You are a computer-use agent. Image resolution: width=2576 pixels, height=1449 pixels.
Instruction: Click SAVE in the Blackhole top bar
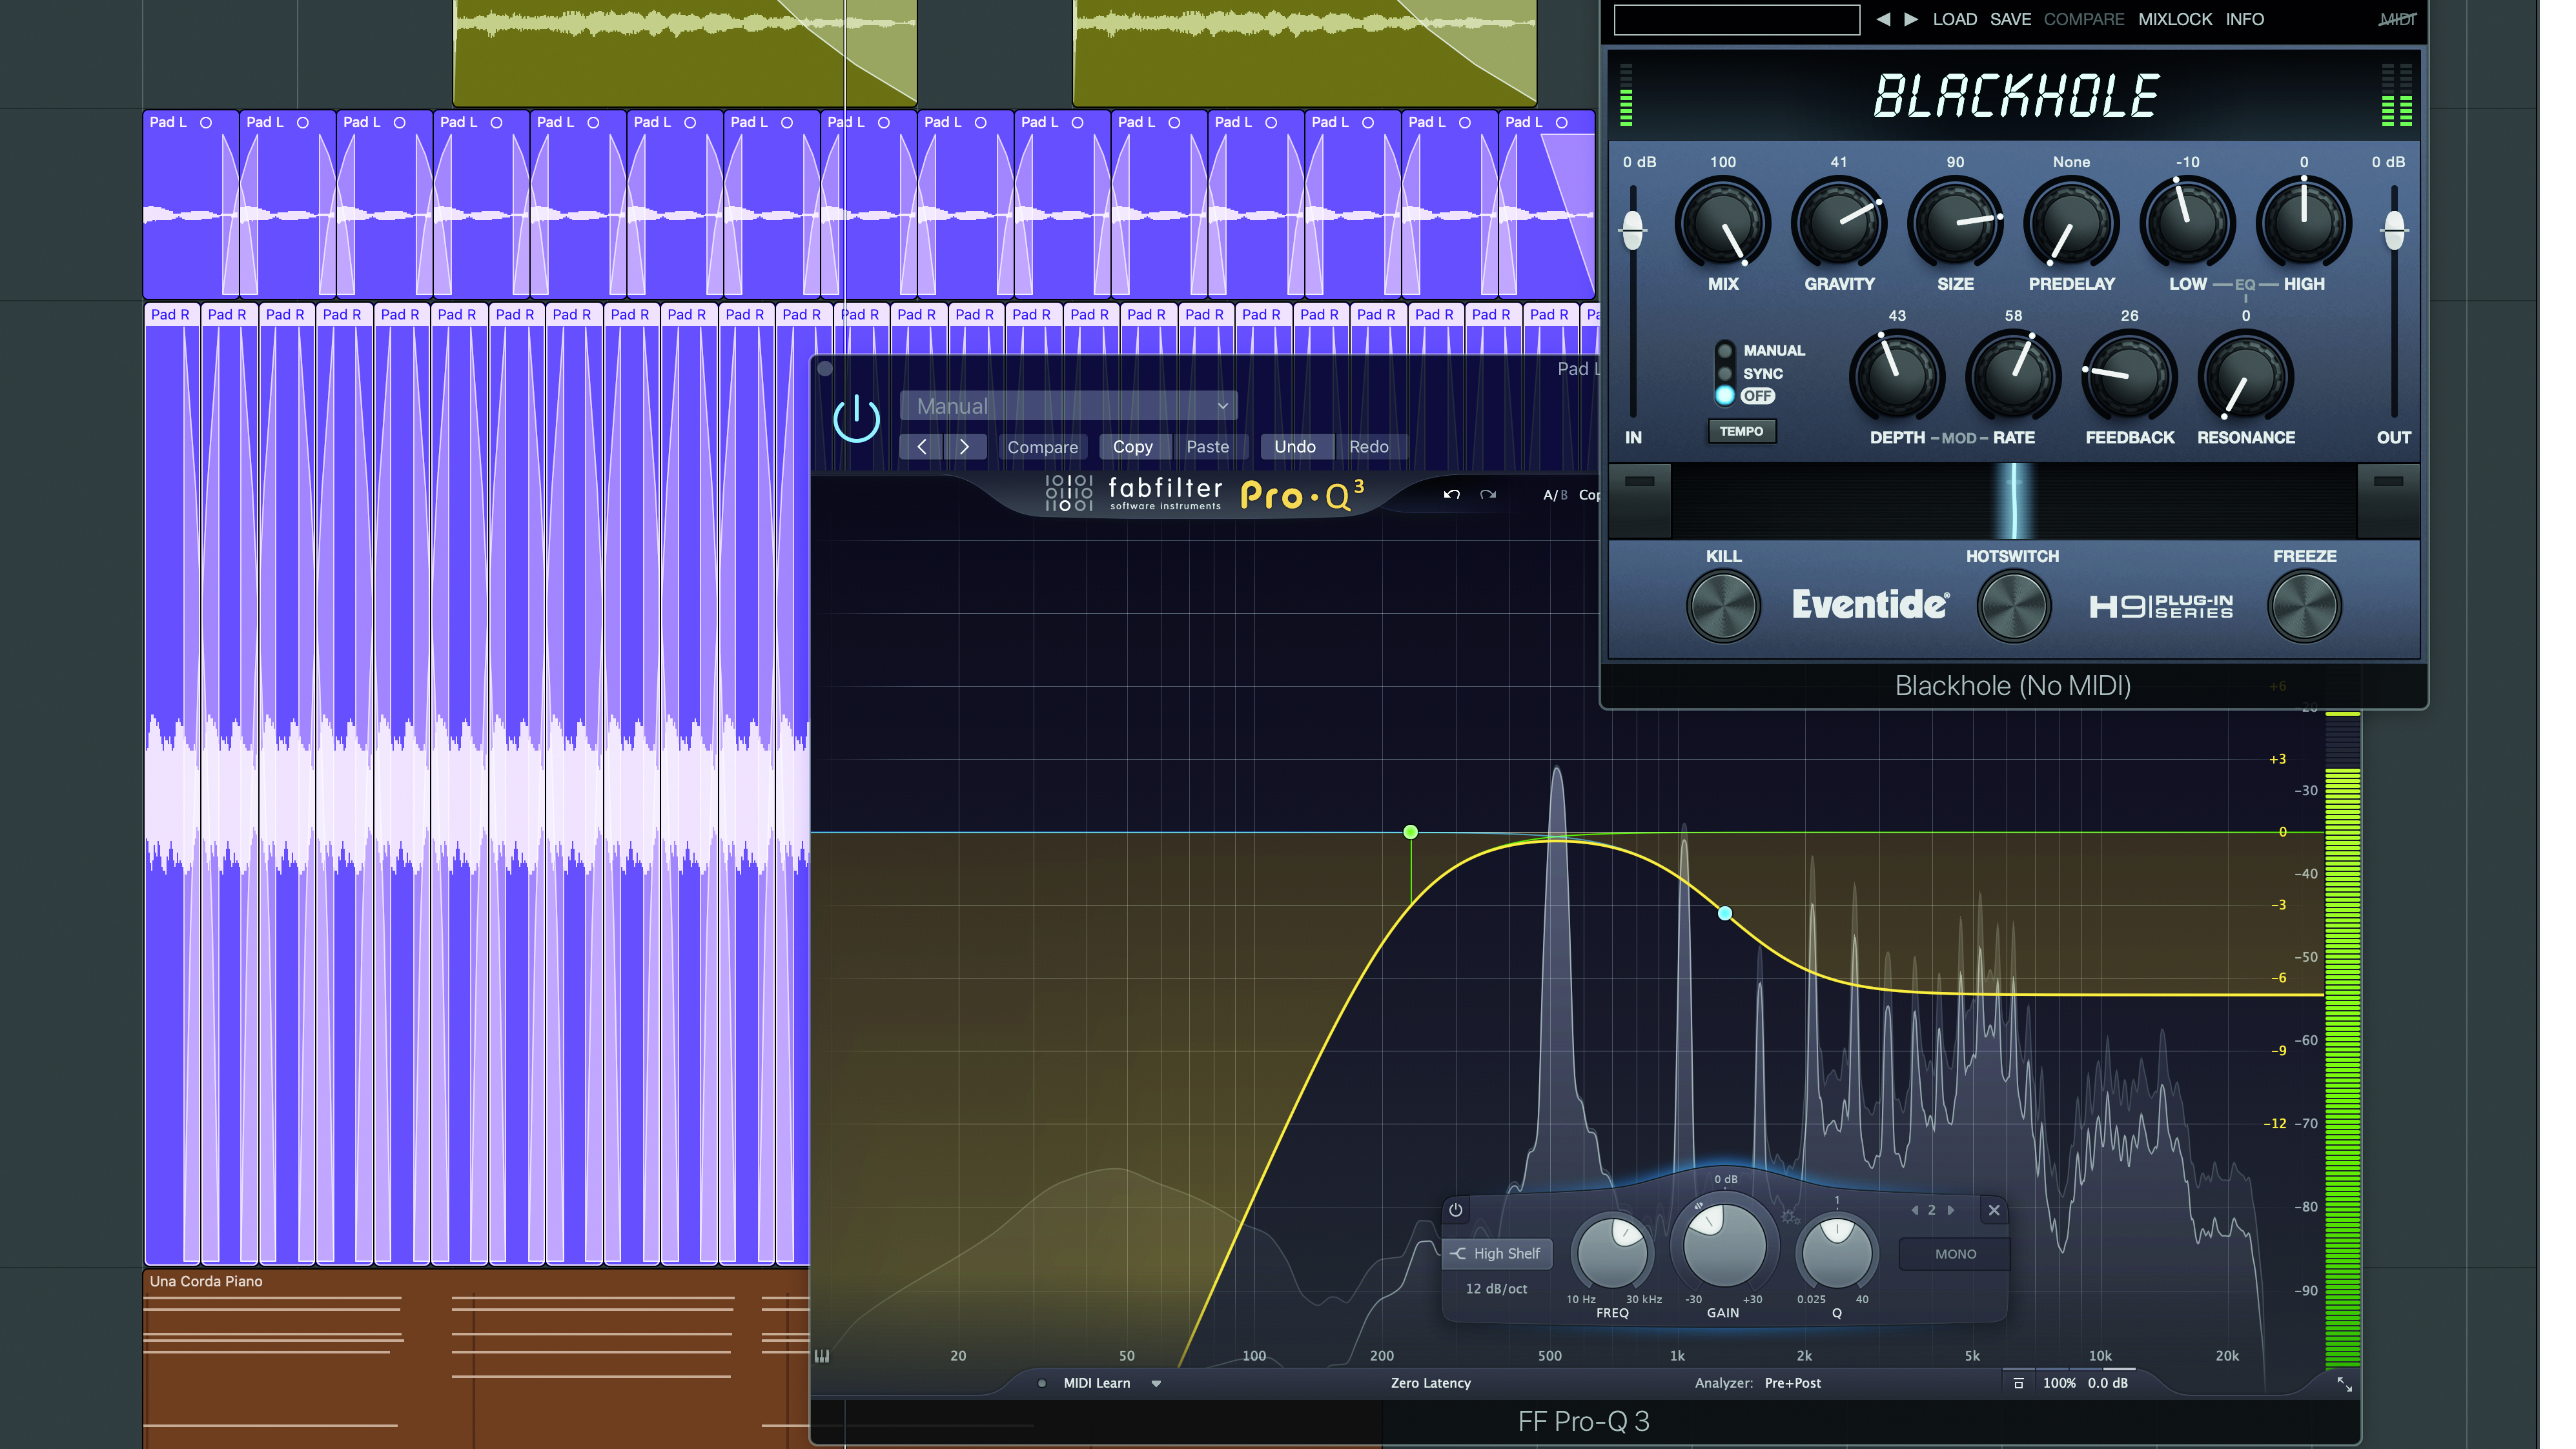pyautogui.click(x=2010, y=19)
